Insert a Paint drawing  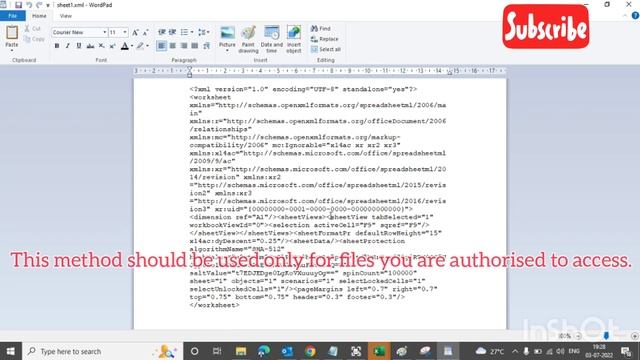coord(248,39)
